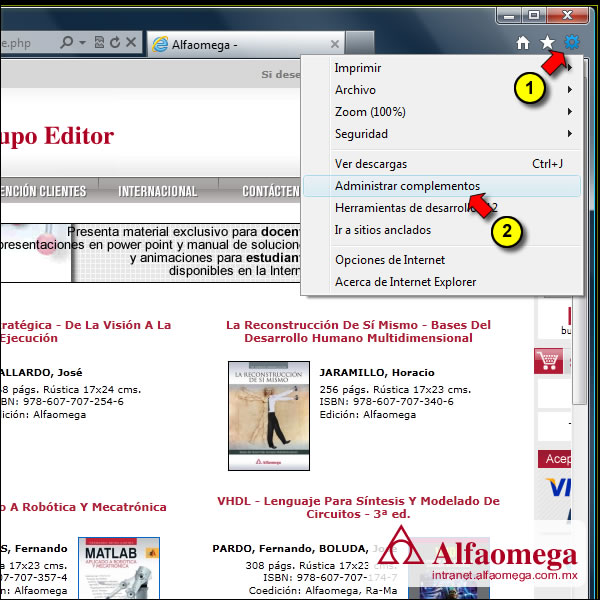
Task: Click the author name JARAMILLO, Horacio
Action: click(x=377, y=373)
